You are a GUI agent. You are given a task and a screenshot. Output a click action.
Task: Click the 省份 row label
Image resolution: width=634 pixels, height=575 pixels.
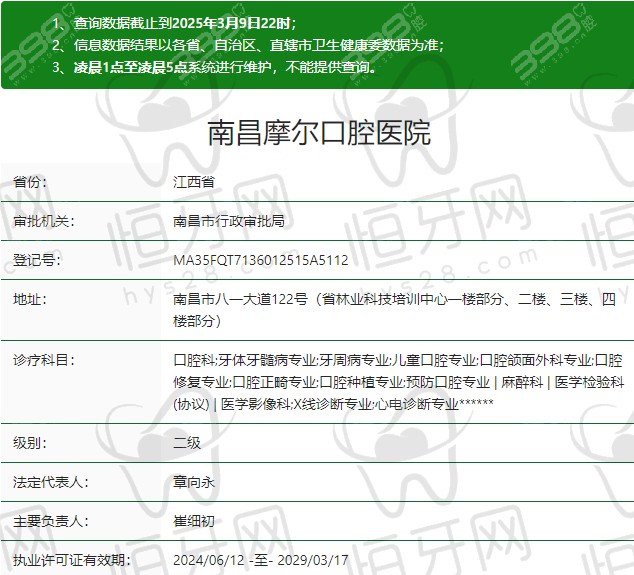[30, 183]
